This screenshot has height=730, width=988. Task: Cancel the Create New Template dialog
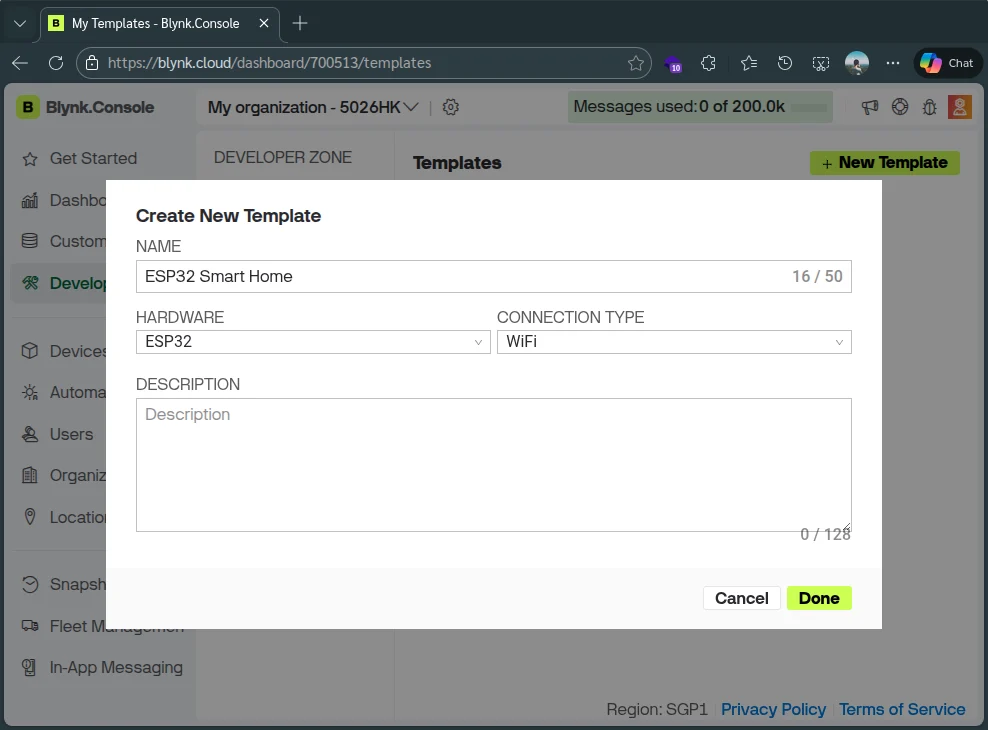741,598
